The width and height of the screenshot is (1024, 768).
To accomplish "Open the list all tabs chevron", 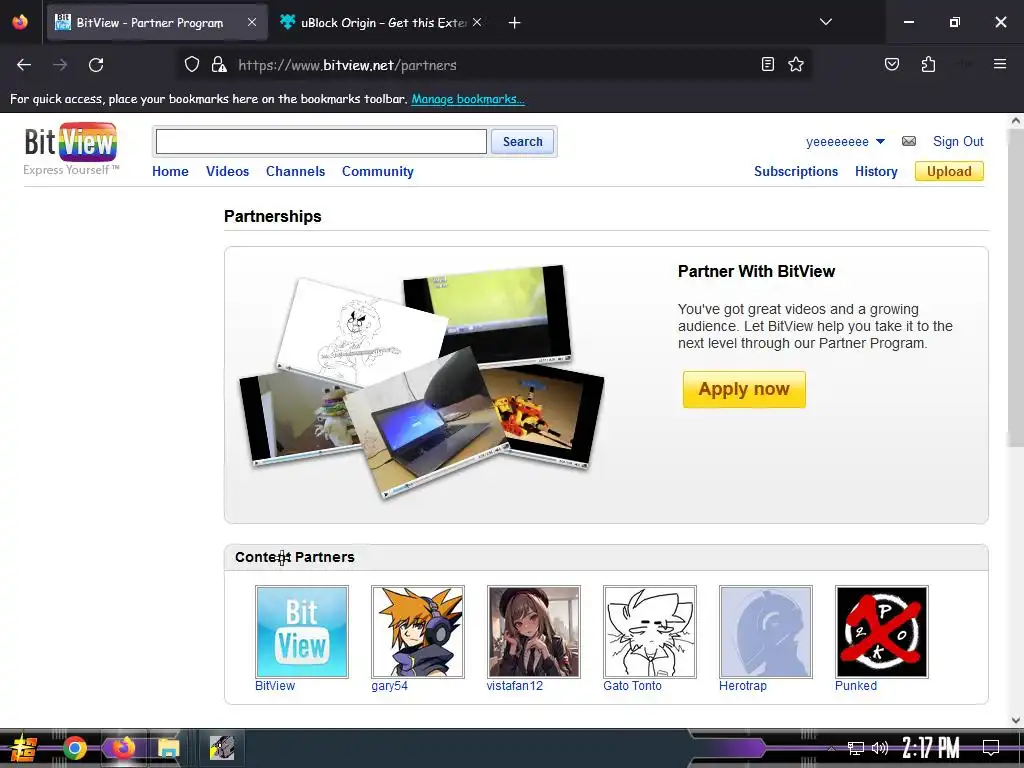I will point(825,22).
